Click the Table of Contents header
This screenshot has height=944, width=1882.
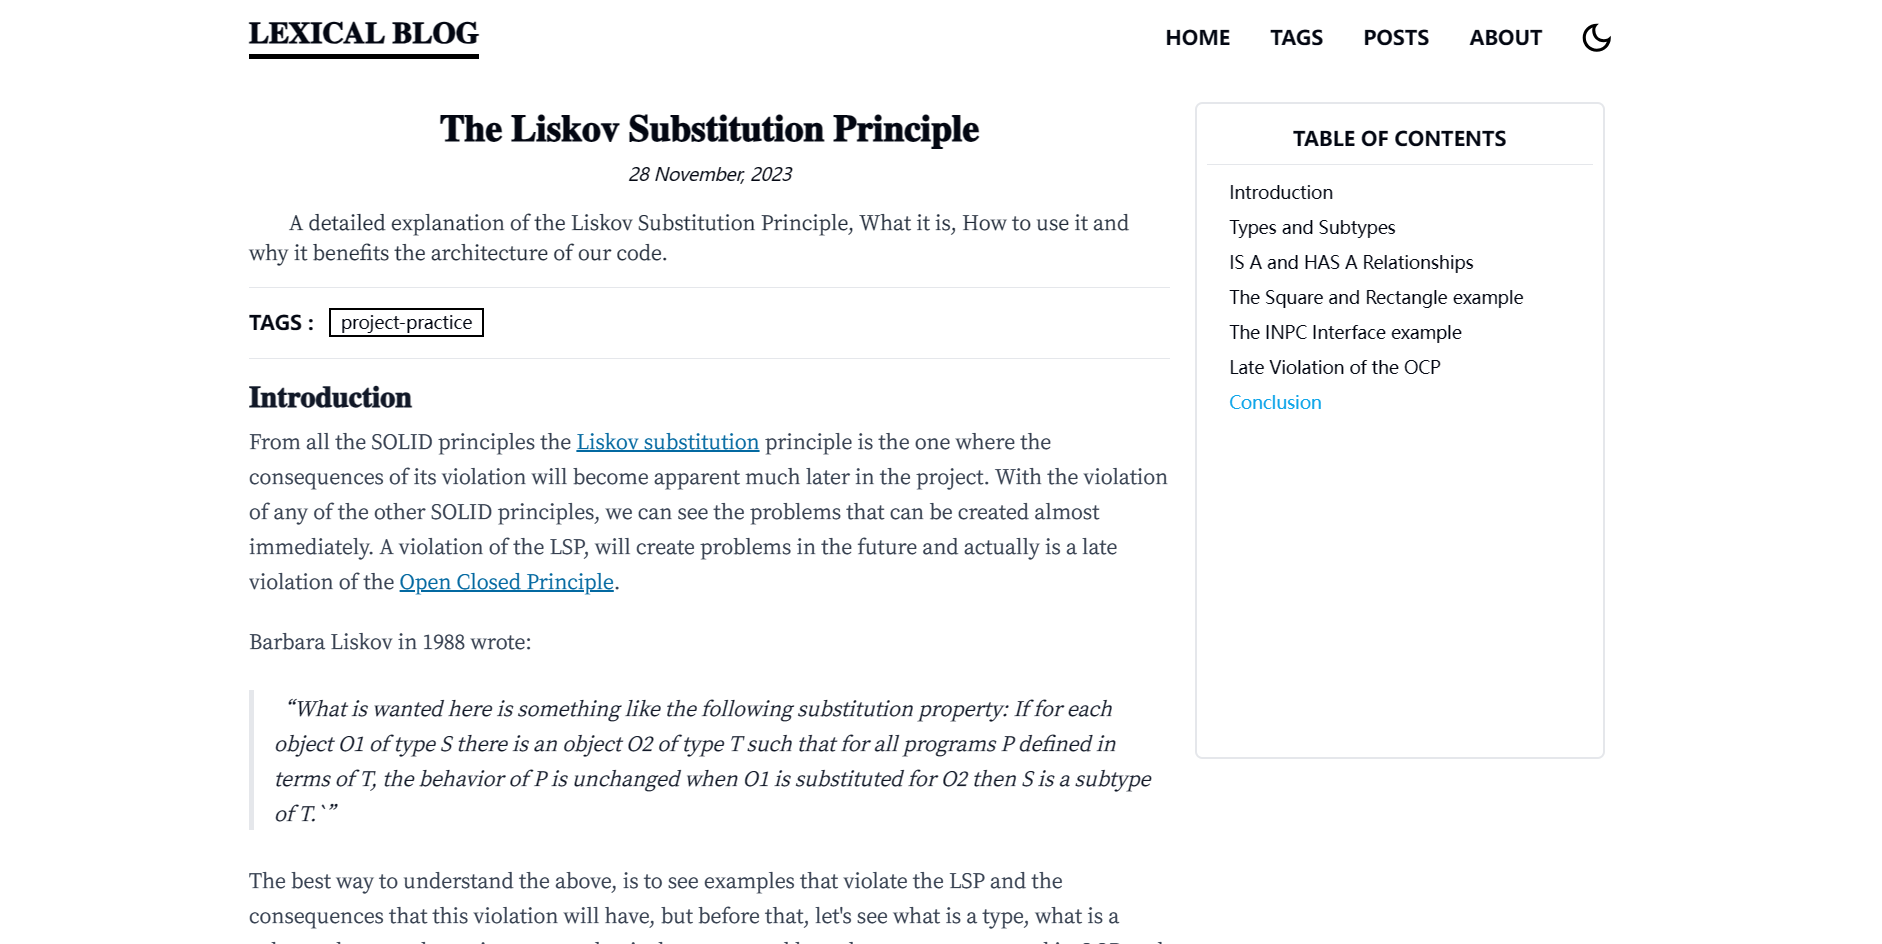point(1398,139)
